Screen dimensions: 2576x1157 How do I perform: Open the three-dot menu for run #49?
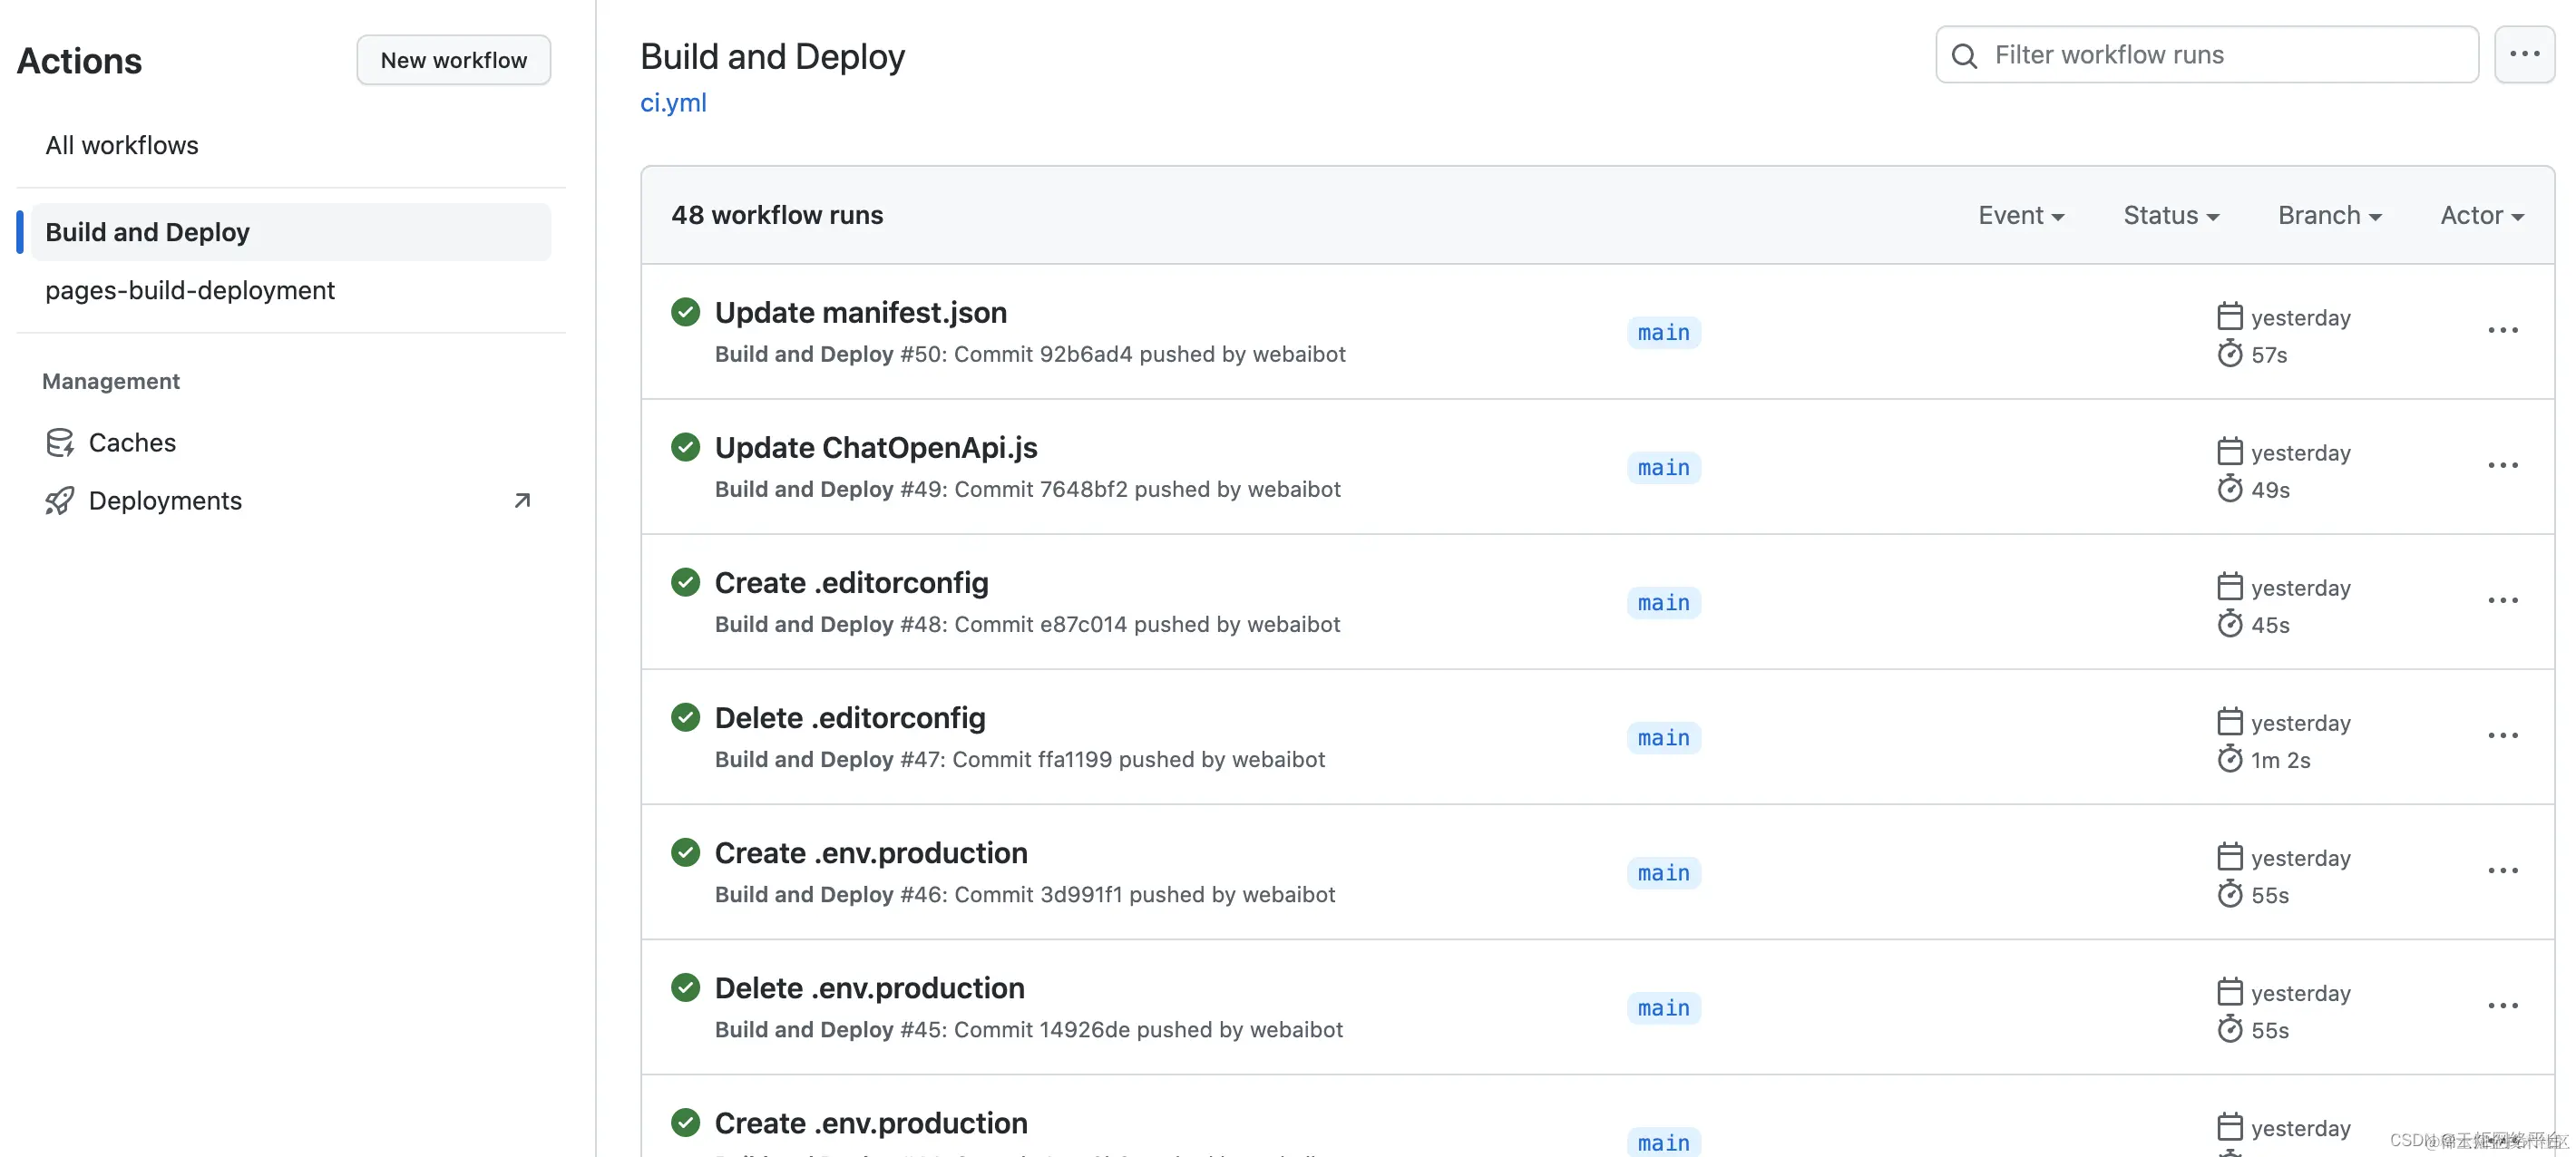pyautogui.click(x=2502, y=466)
